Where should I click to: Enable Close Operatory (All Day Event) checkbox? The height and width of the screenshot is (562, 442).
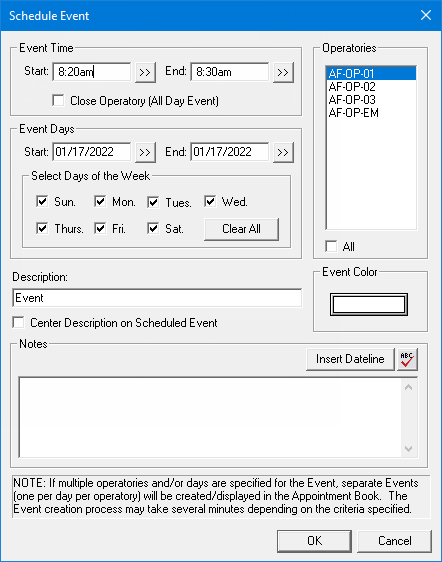[x=58, y=100]
